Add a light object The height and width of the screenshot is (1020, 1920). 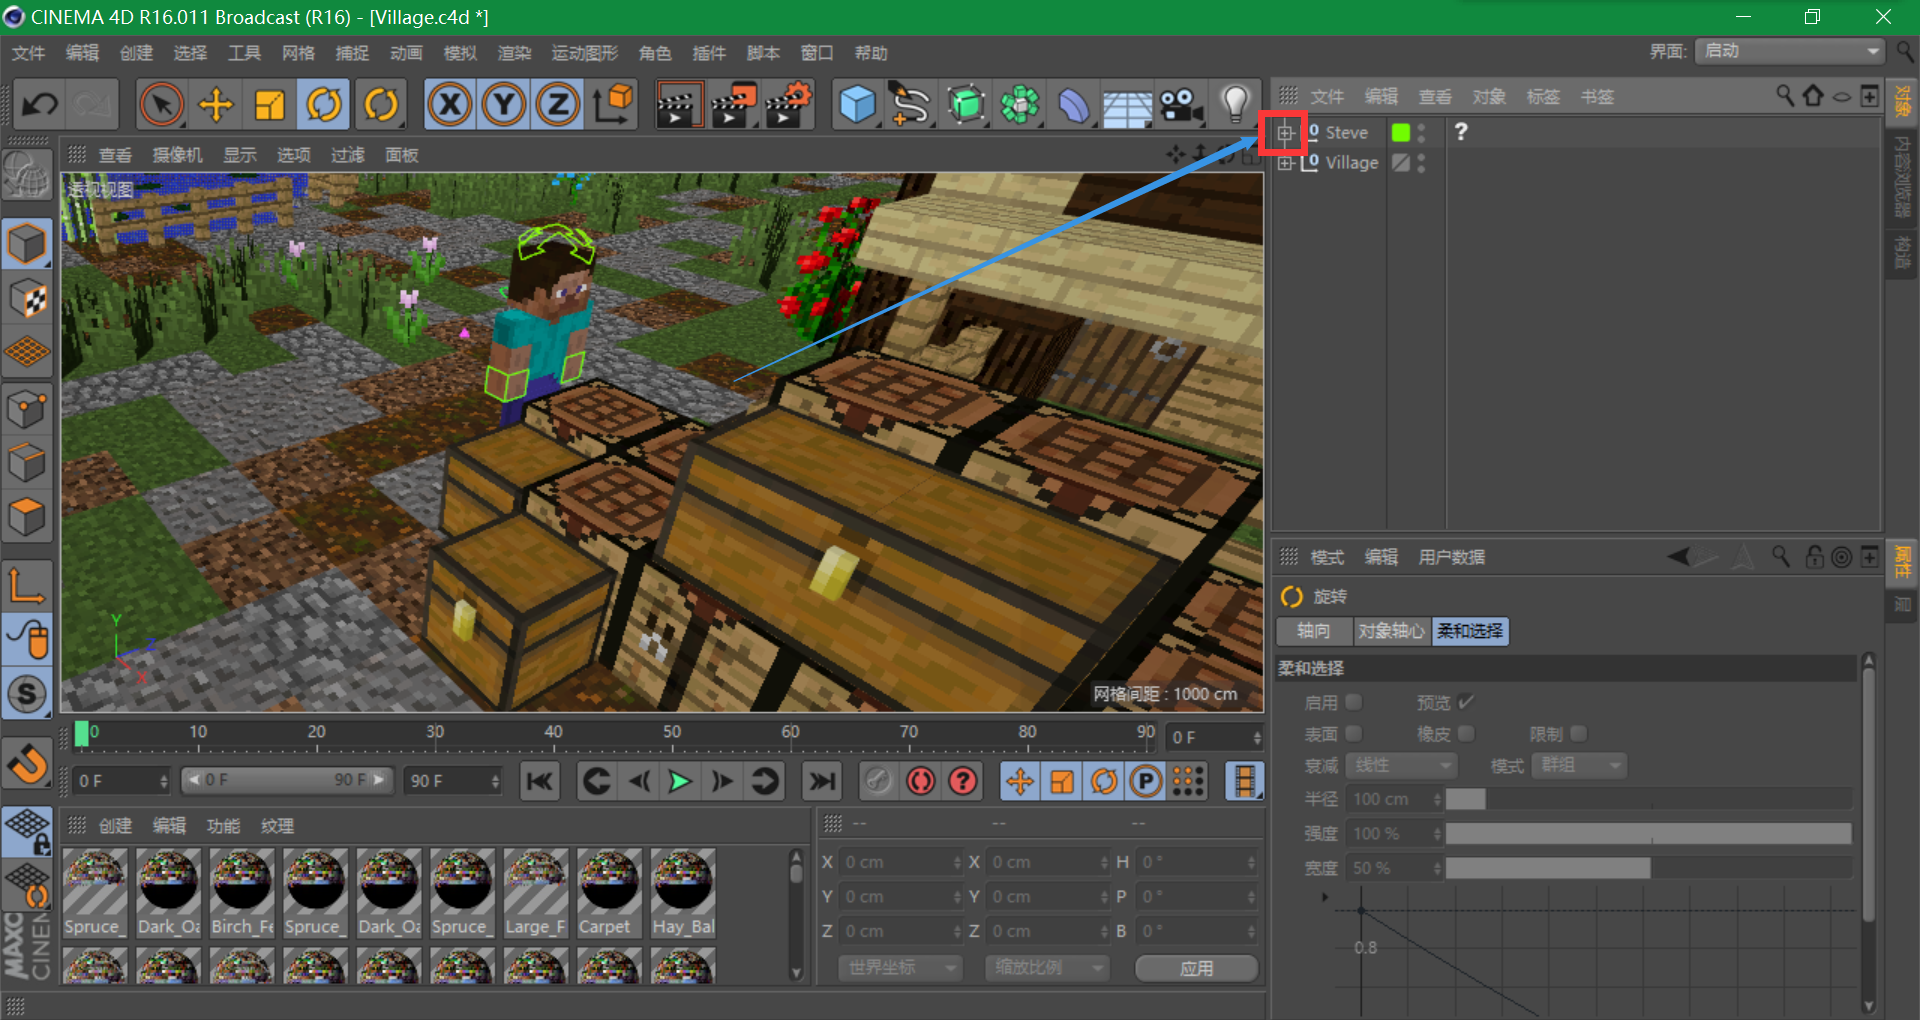click(x=1236, y=104)
